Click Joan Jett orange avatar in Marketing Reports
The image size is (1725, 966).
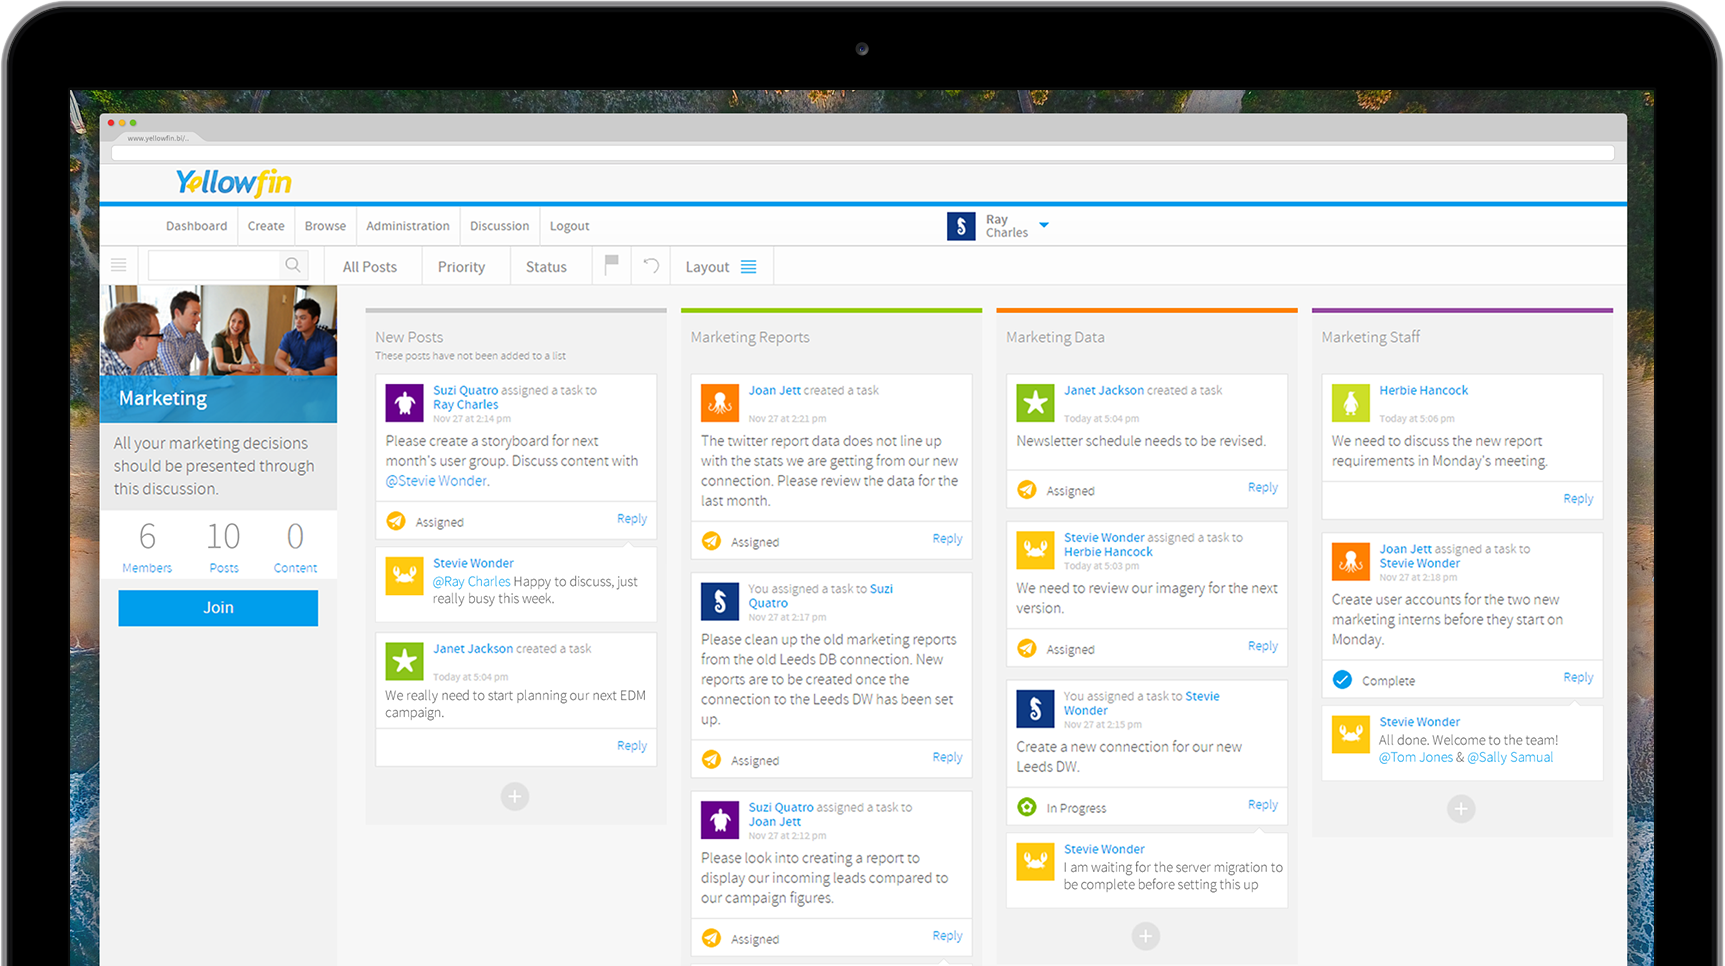(x=720, y=403)
